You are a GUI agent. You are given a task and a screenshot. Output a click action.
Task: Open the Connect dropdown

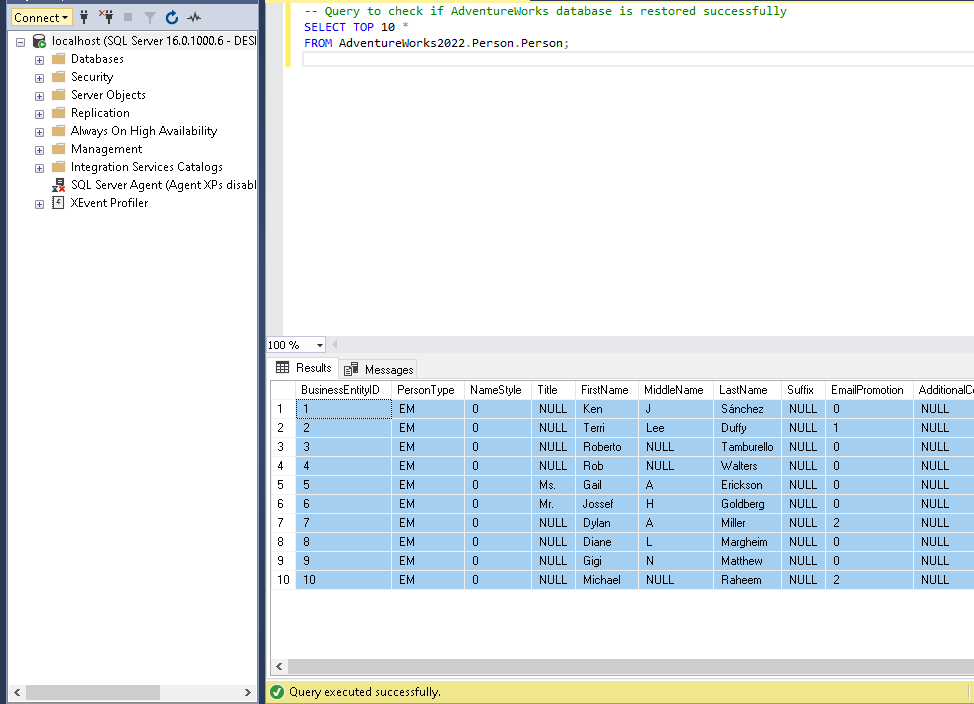click(42, 17)
